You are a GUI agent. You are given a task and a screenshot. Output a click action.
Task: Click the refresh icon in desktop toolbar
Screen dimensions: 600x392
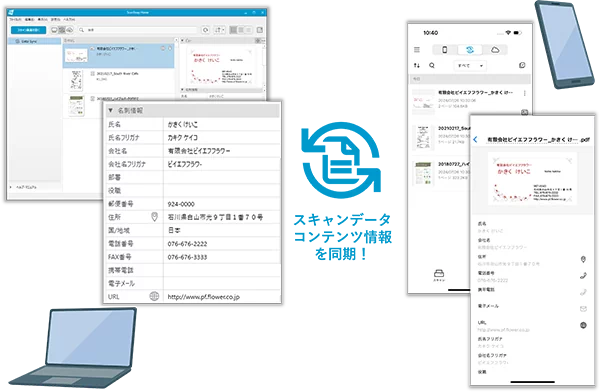(205, 30)
